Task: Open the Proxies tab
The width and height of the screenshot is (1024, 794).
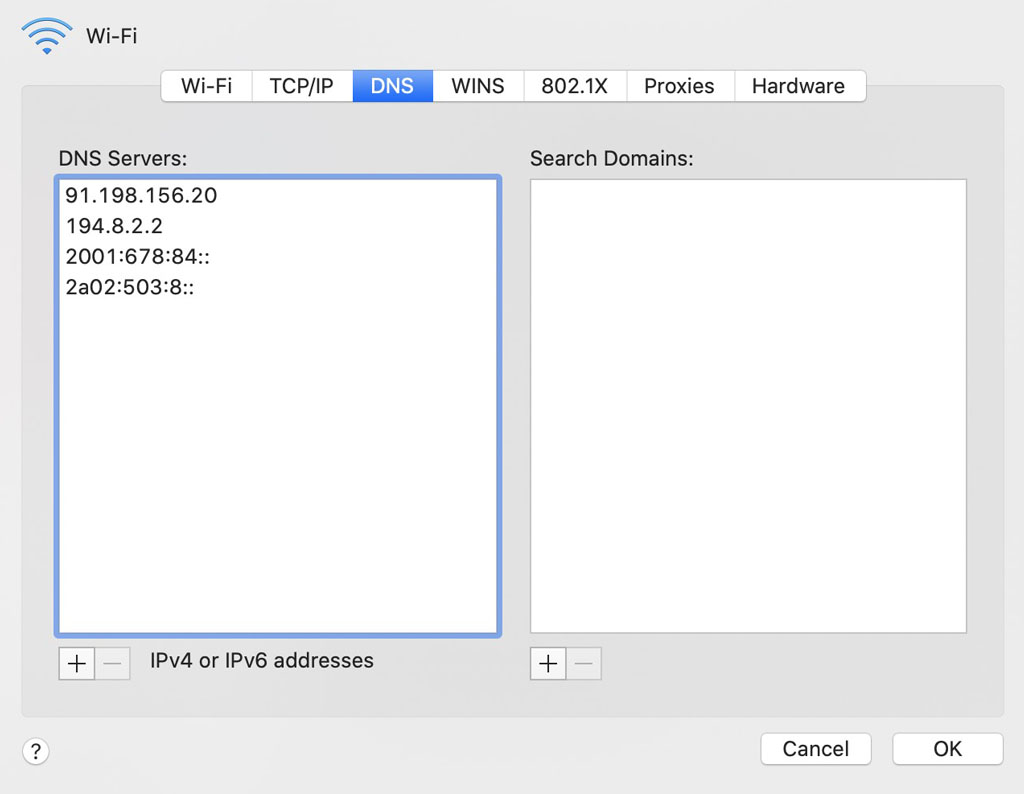Action: pyautogui.click(x=679, y=86)
